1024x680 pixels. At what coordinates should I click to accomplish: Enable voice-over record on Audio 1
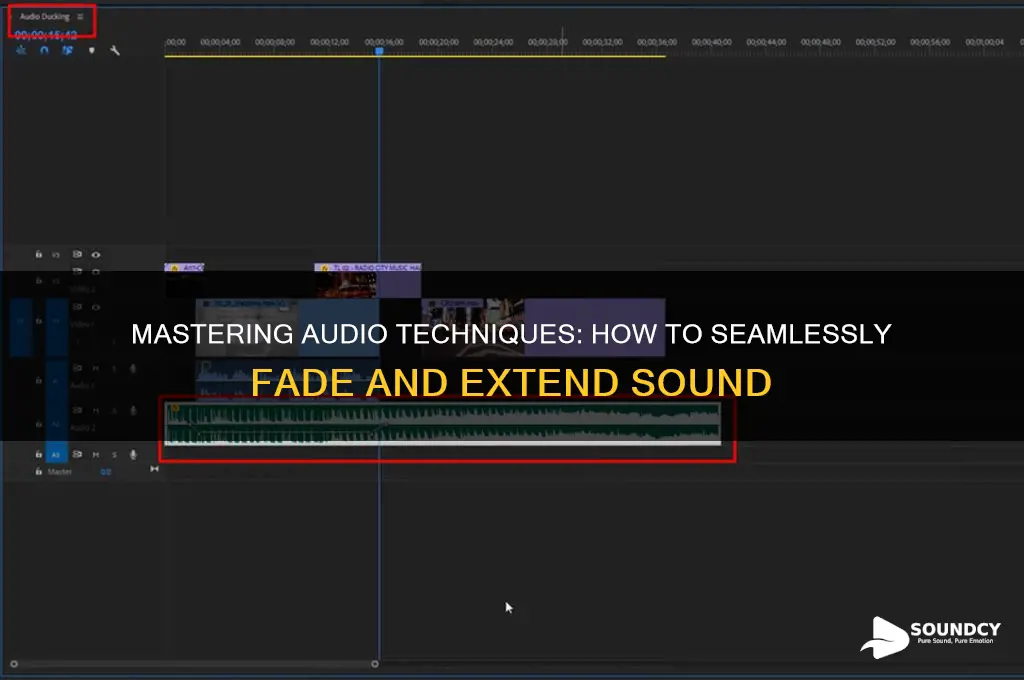pyautogui.click(x=133, y=368)
